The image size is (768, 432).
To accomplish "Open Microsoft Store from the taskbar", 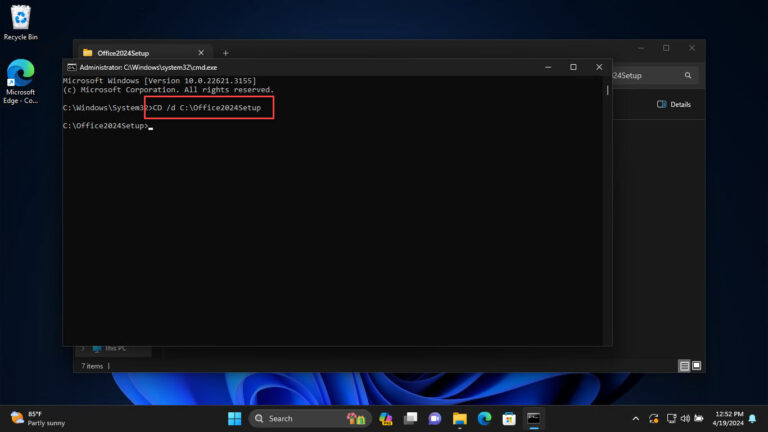I will point(509,418).
